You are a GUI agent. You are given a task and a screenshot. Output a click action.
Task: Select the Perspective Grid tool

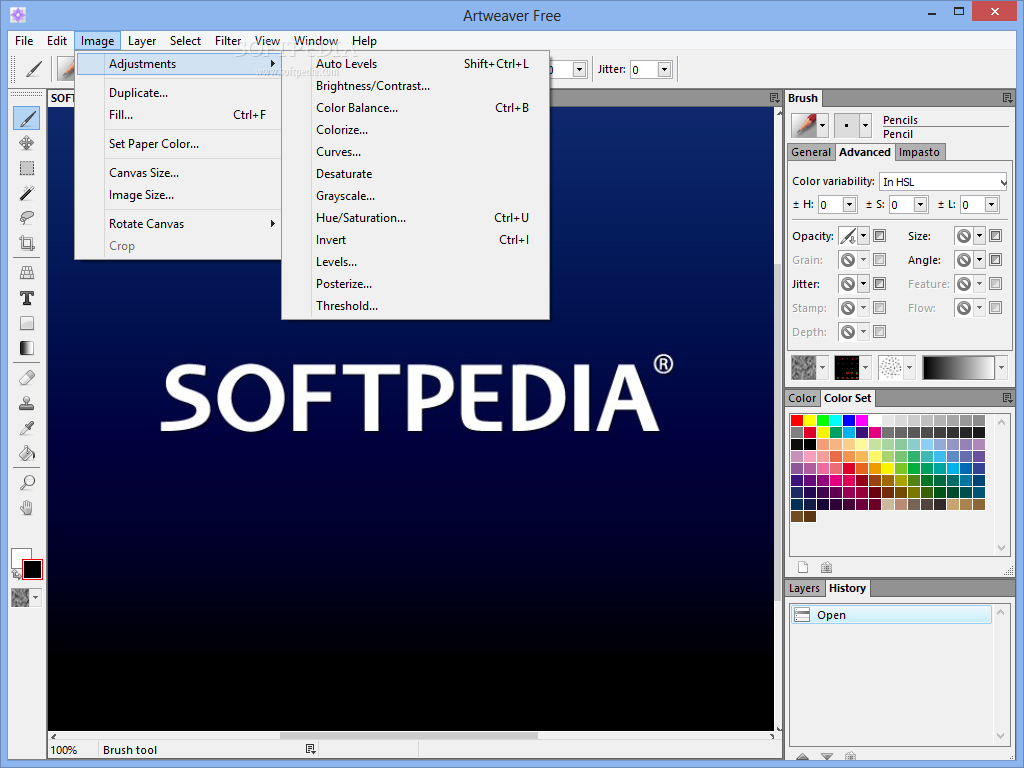coord(27,273)
